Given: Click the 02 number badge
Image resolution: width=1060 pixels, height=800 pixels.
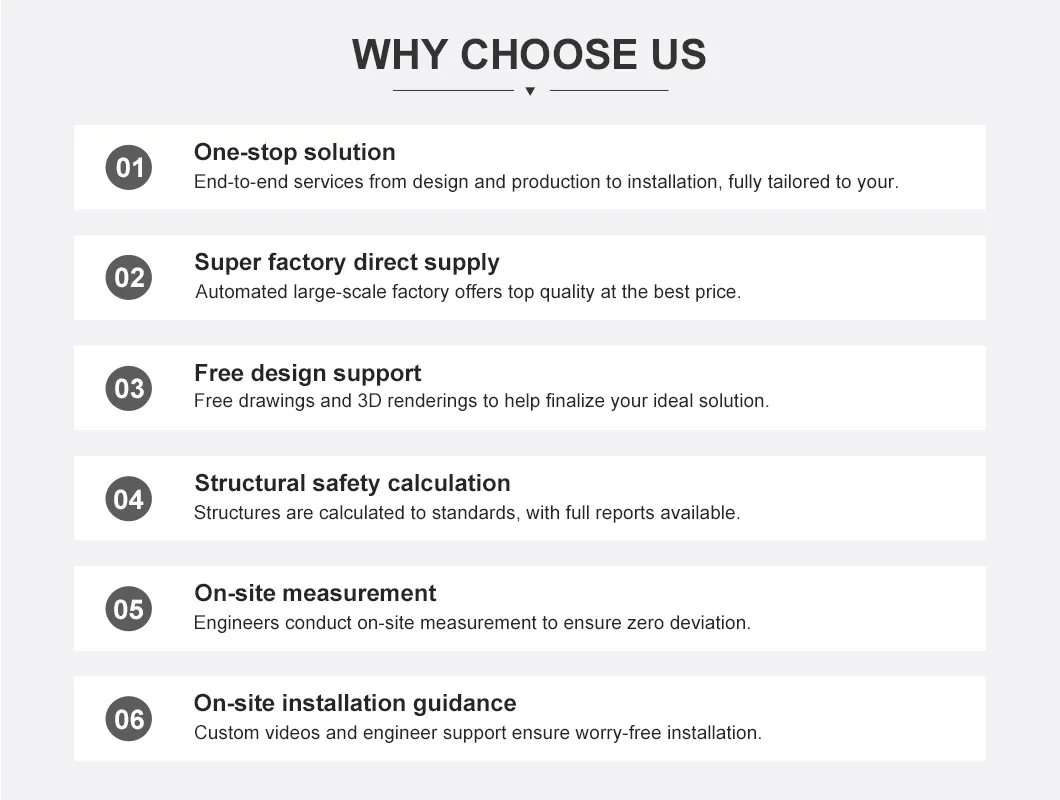Looking at the screenshot, I should (129, 277).
